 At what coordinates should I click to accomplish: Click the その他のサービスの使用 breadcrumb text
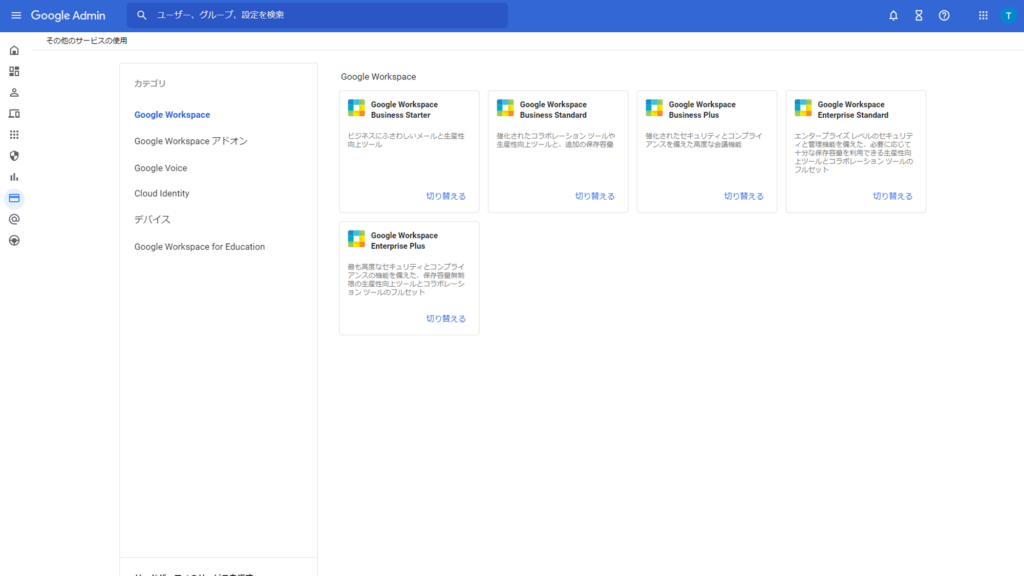tap(86, 40)
